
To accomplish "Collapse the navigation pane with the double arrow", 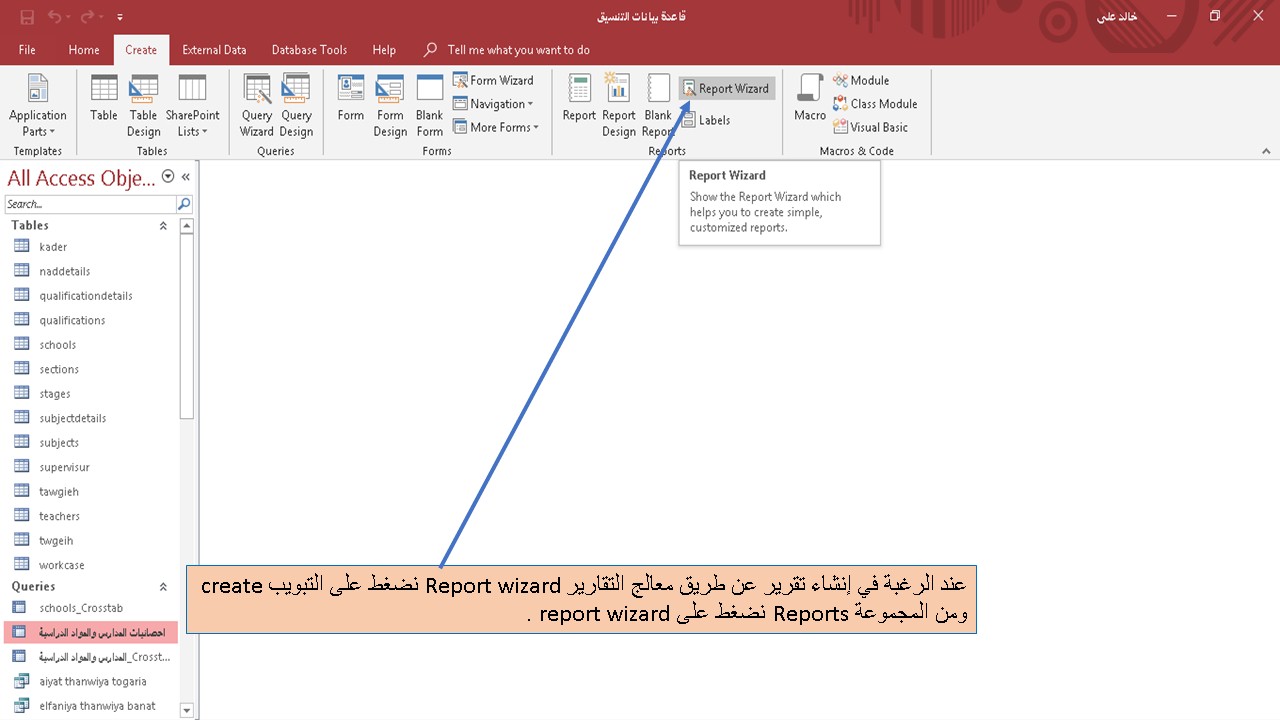I will click(183, 177).
